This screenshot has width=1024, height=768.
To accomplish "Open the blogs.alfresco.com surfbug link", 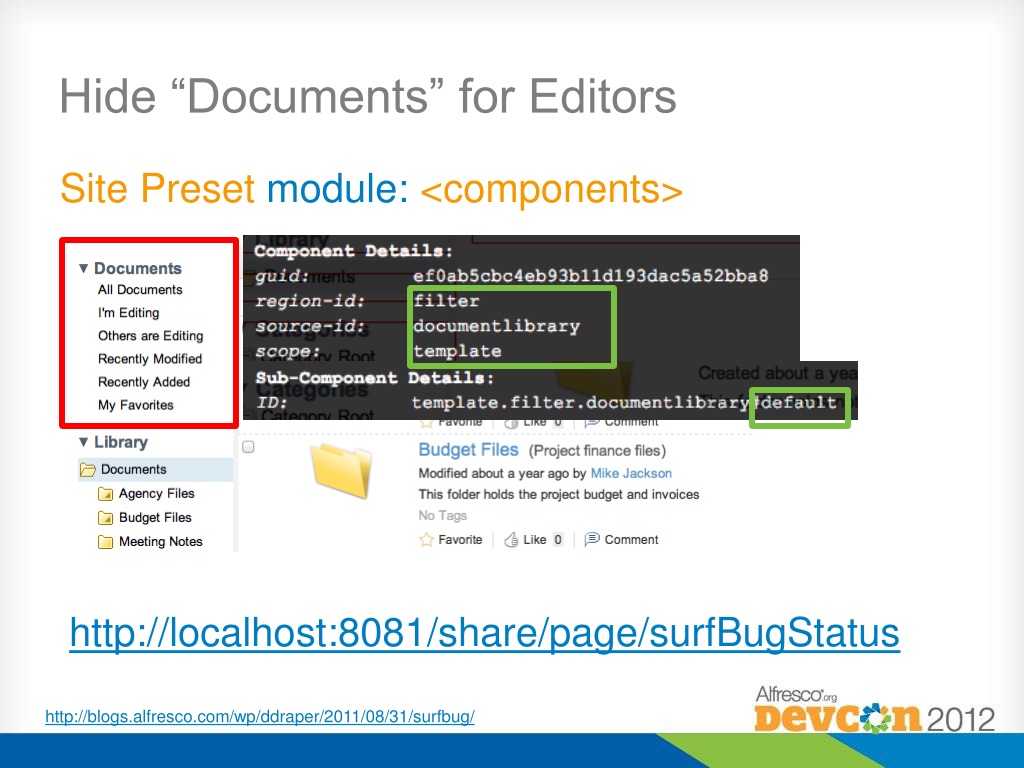I will coord(260,716).
